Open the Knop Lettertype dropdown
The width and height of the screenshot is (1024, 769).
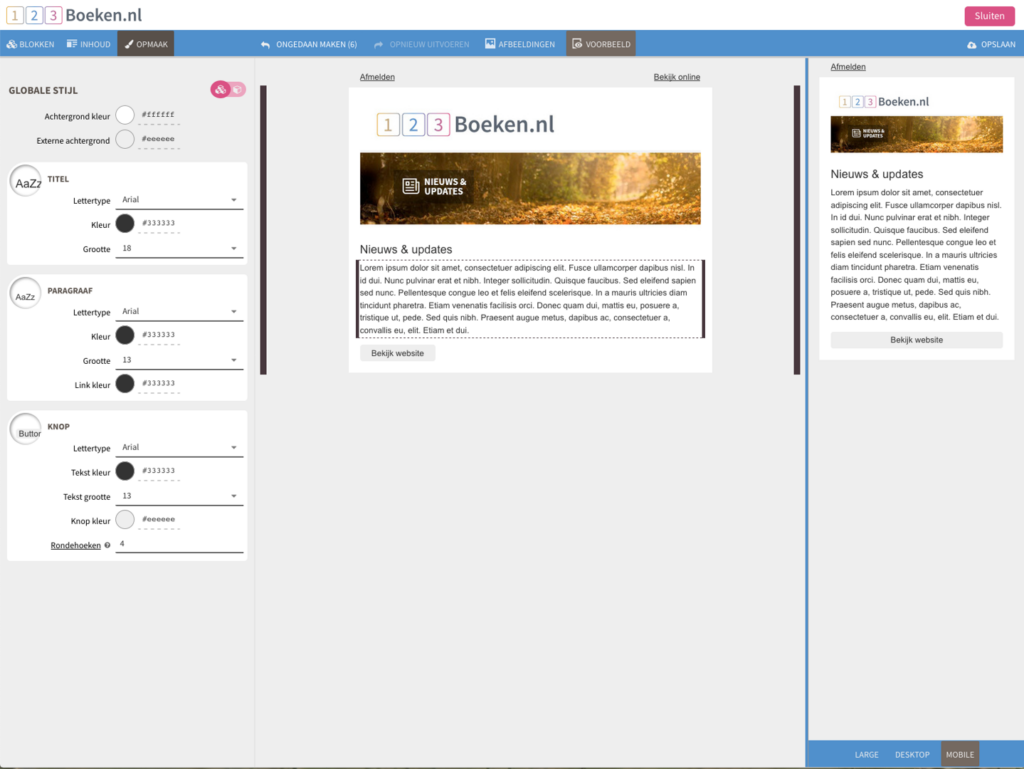pyautogui.click(x=179, y=448)
